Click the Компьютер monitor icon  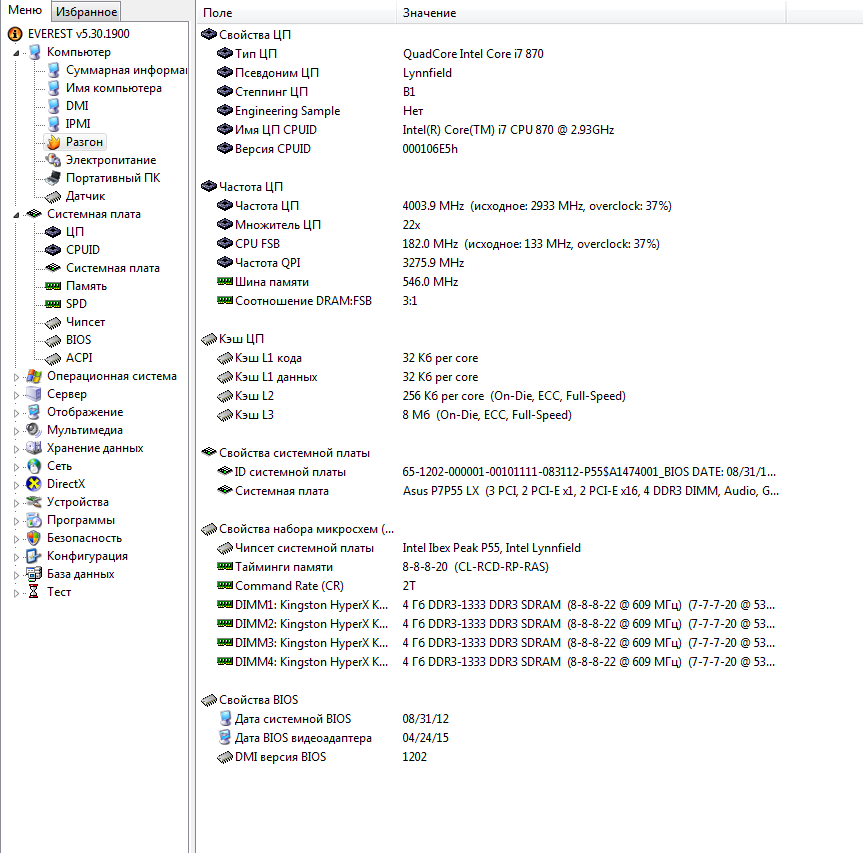(35, 52)
